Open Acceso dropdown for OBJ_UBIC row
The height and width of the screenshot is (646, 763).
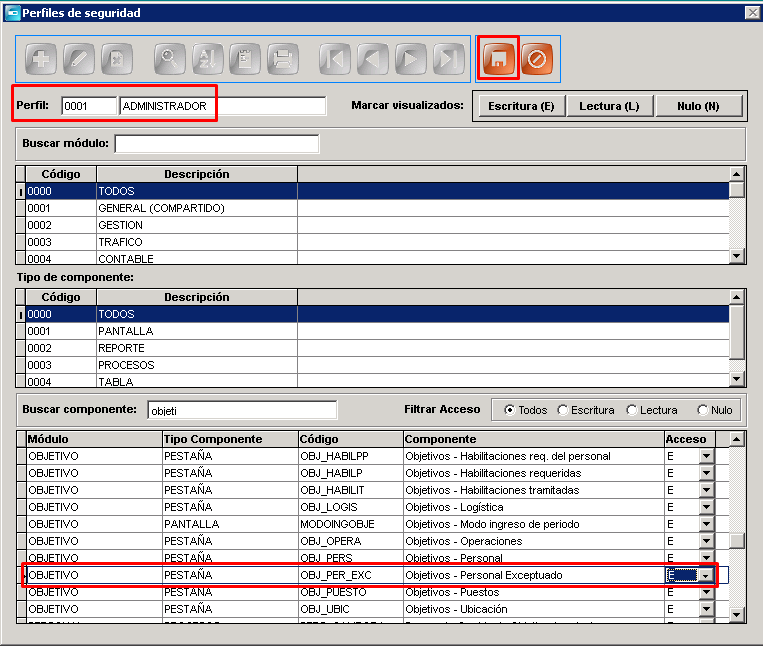click(x=706, y=610)
